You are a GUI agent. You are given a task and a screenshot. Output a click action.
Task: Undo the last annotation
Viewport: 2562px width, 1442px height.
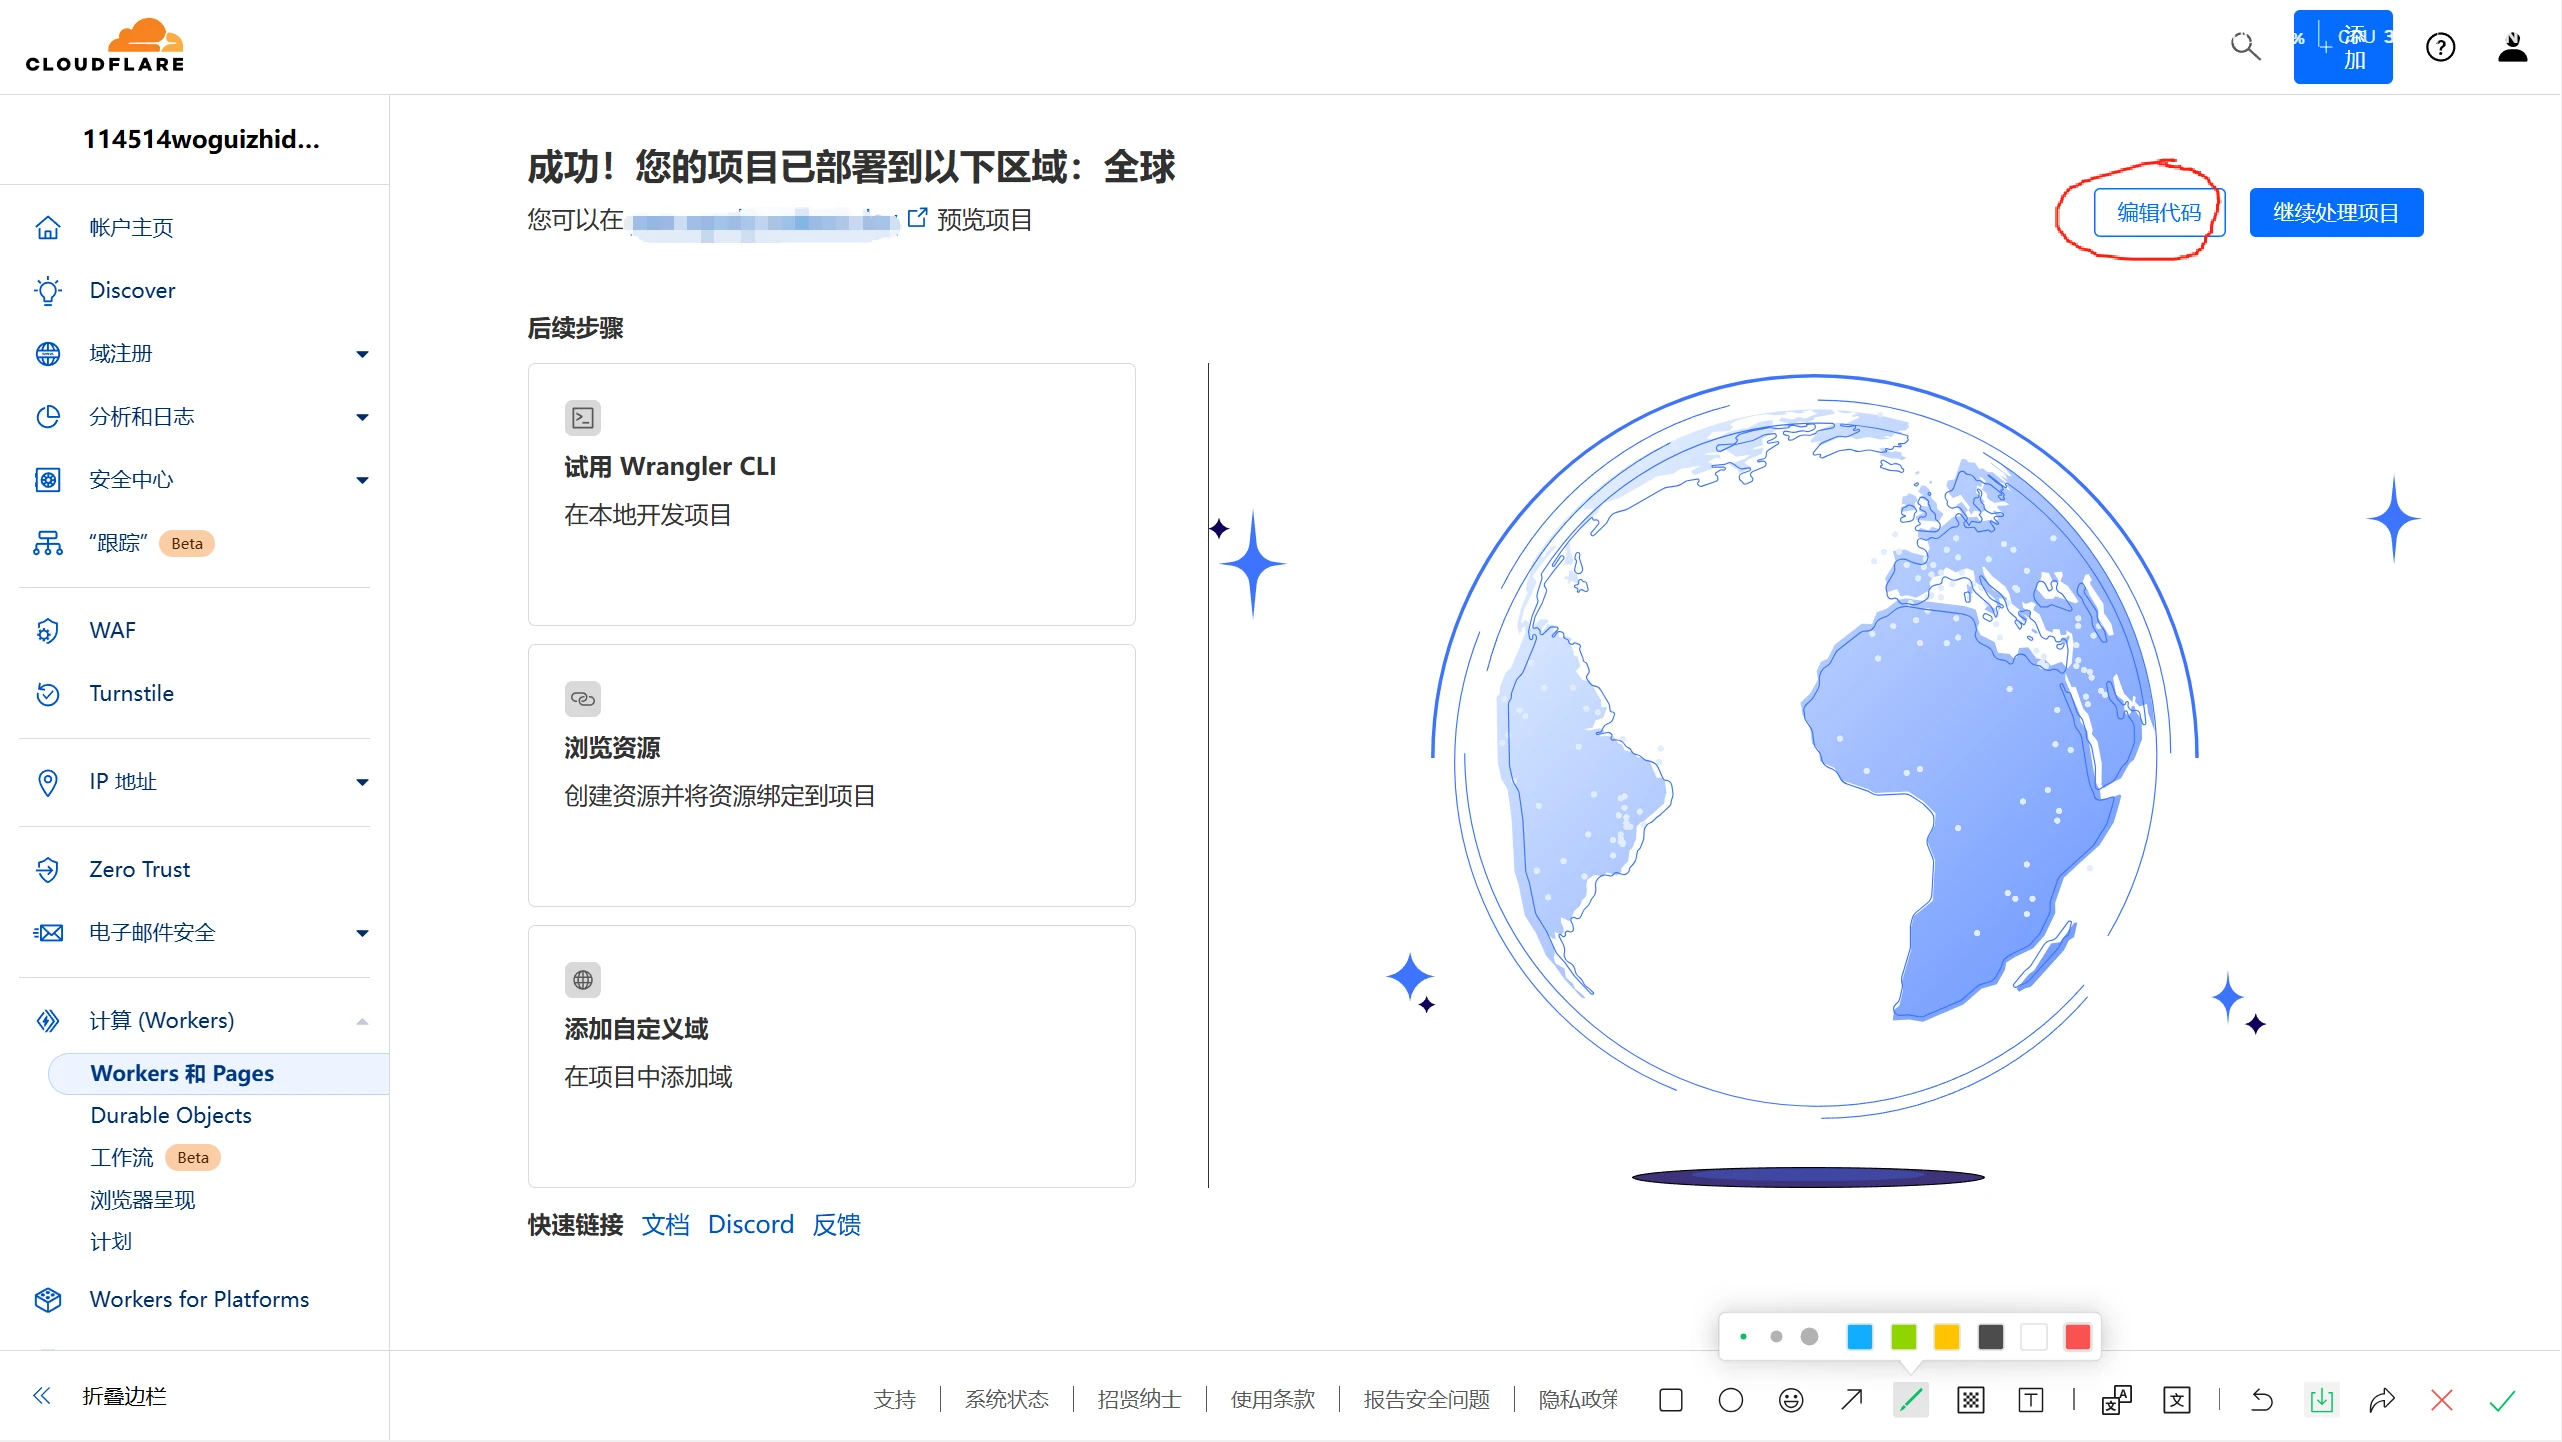click(x=2262, y=1400)
